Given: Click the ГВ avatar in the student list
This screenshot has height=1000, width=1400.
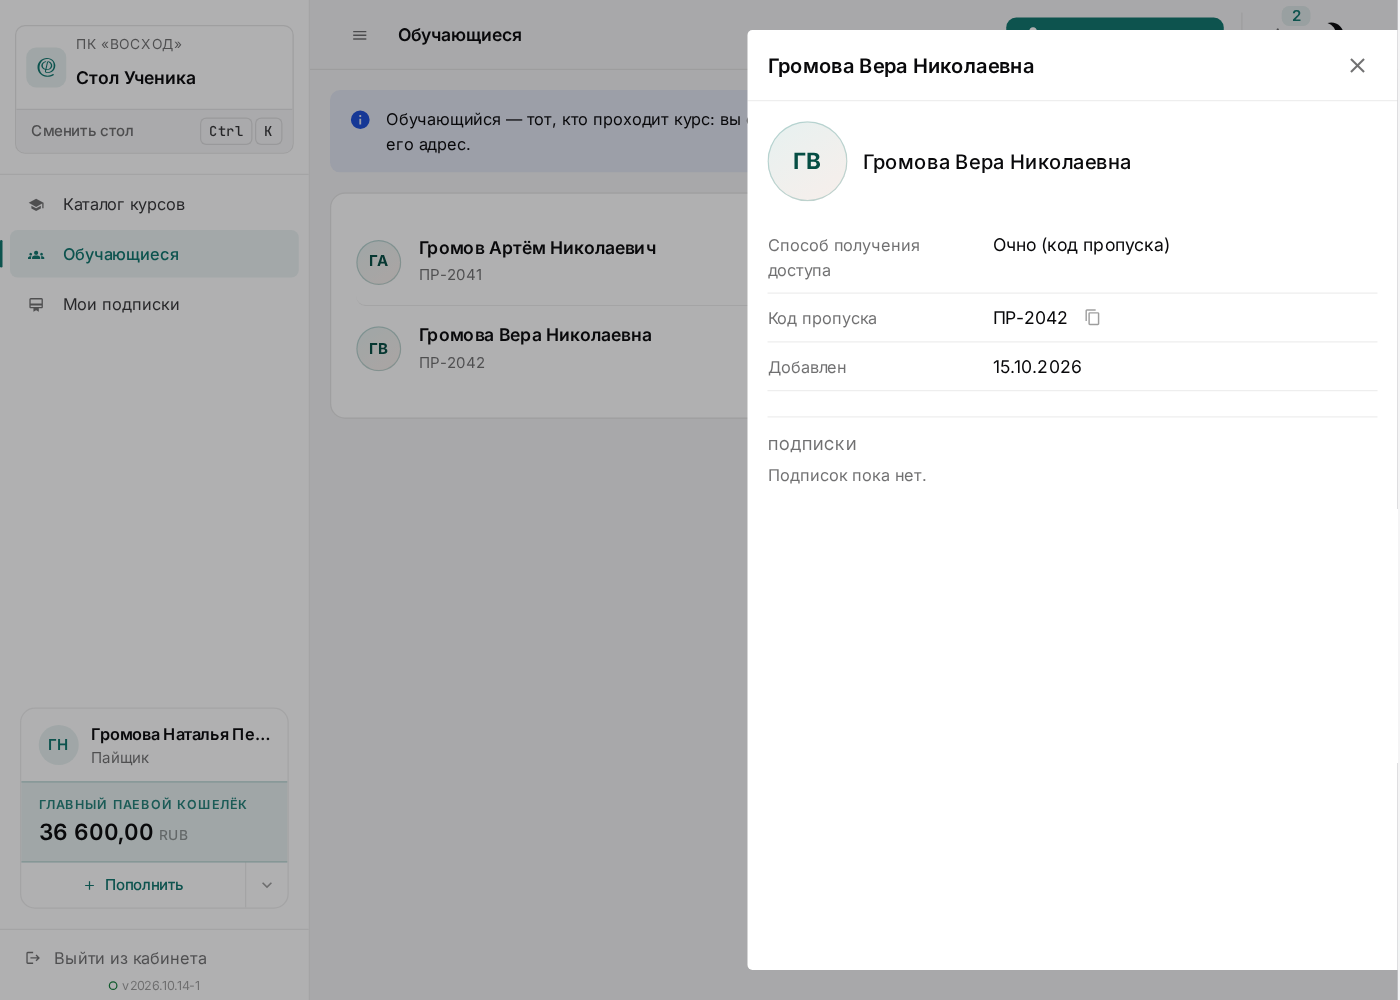Looking at the screenshot, I should tap(379, 349).
